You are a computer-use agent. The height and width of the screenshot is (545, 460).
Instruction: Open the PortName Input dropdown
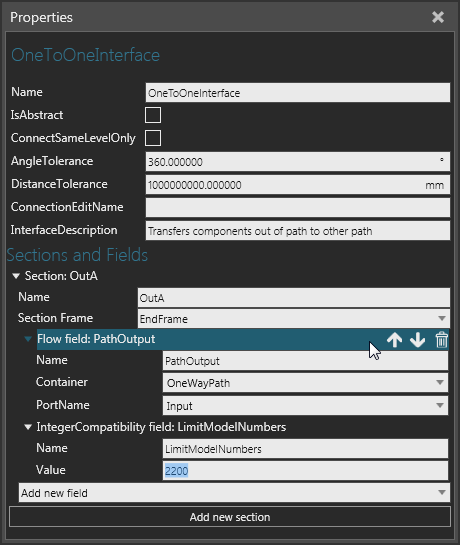pos(305,406)
